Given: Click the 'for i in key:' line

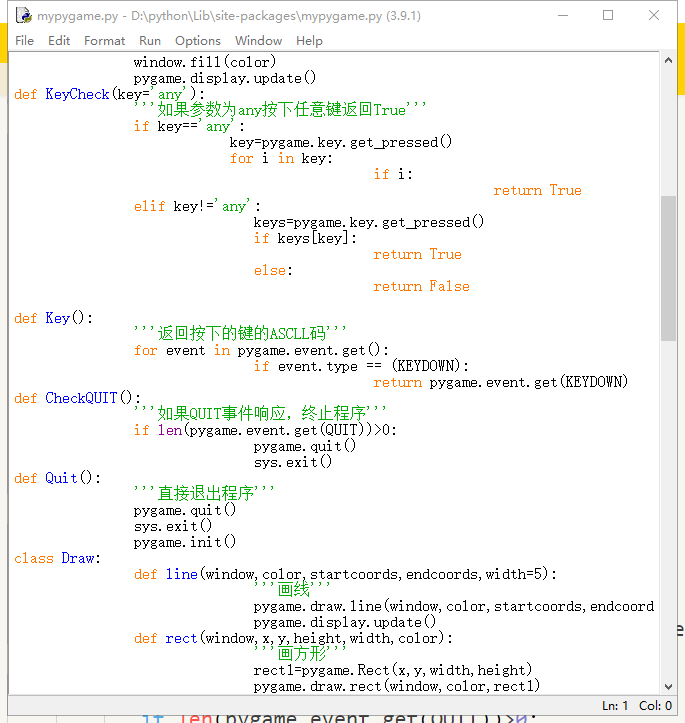Looking at the screenshot, I should tap(281, 158).
